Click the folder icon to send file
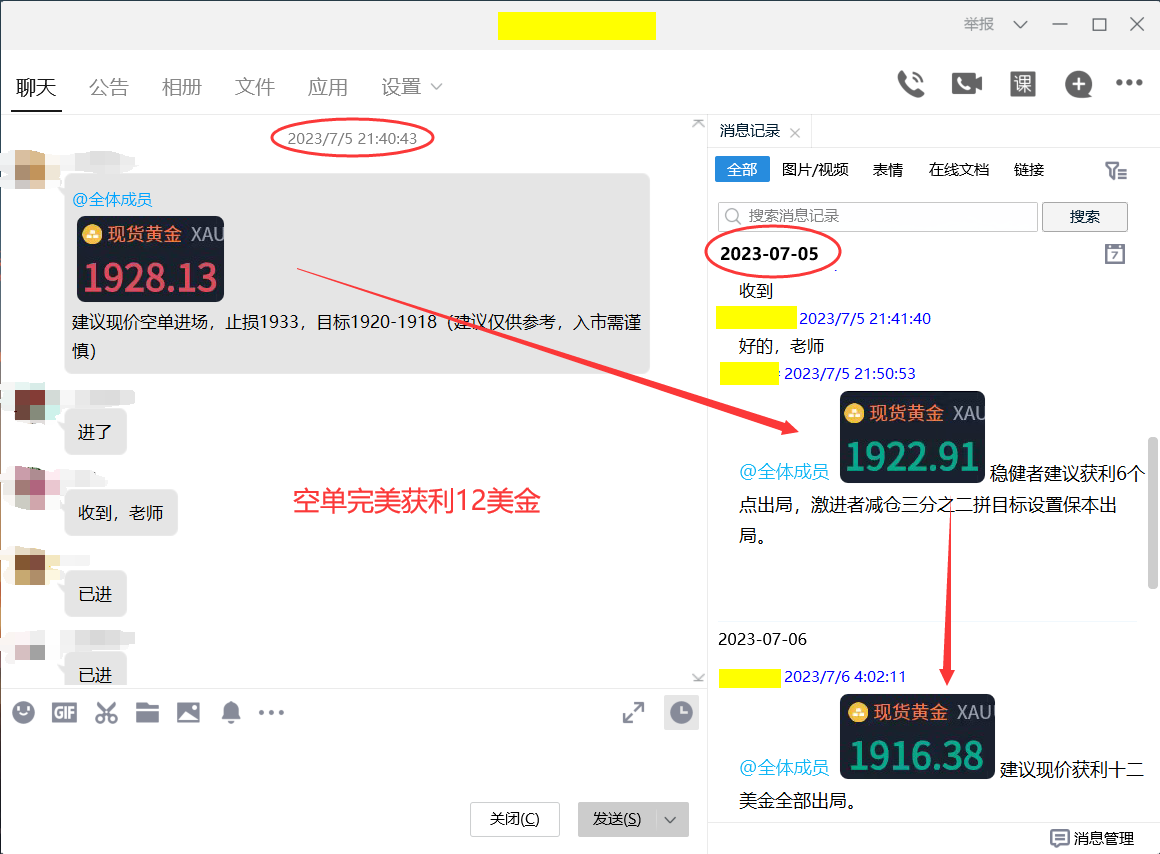Viewport: 1160px width, 854px height. tap(147, 713)
